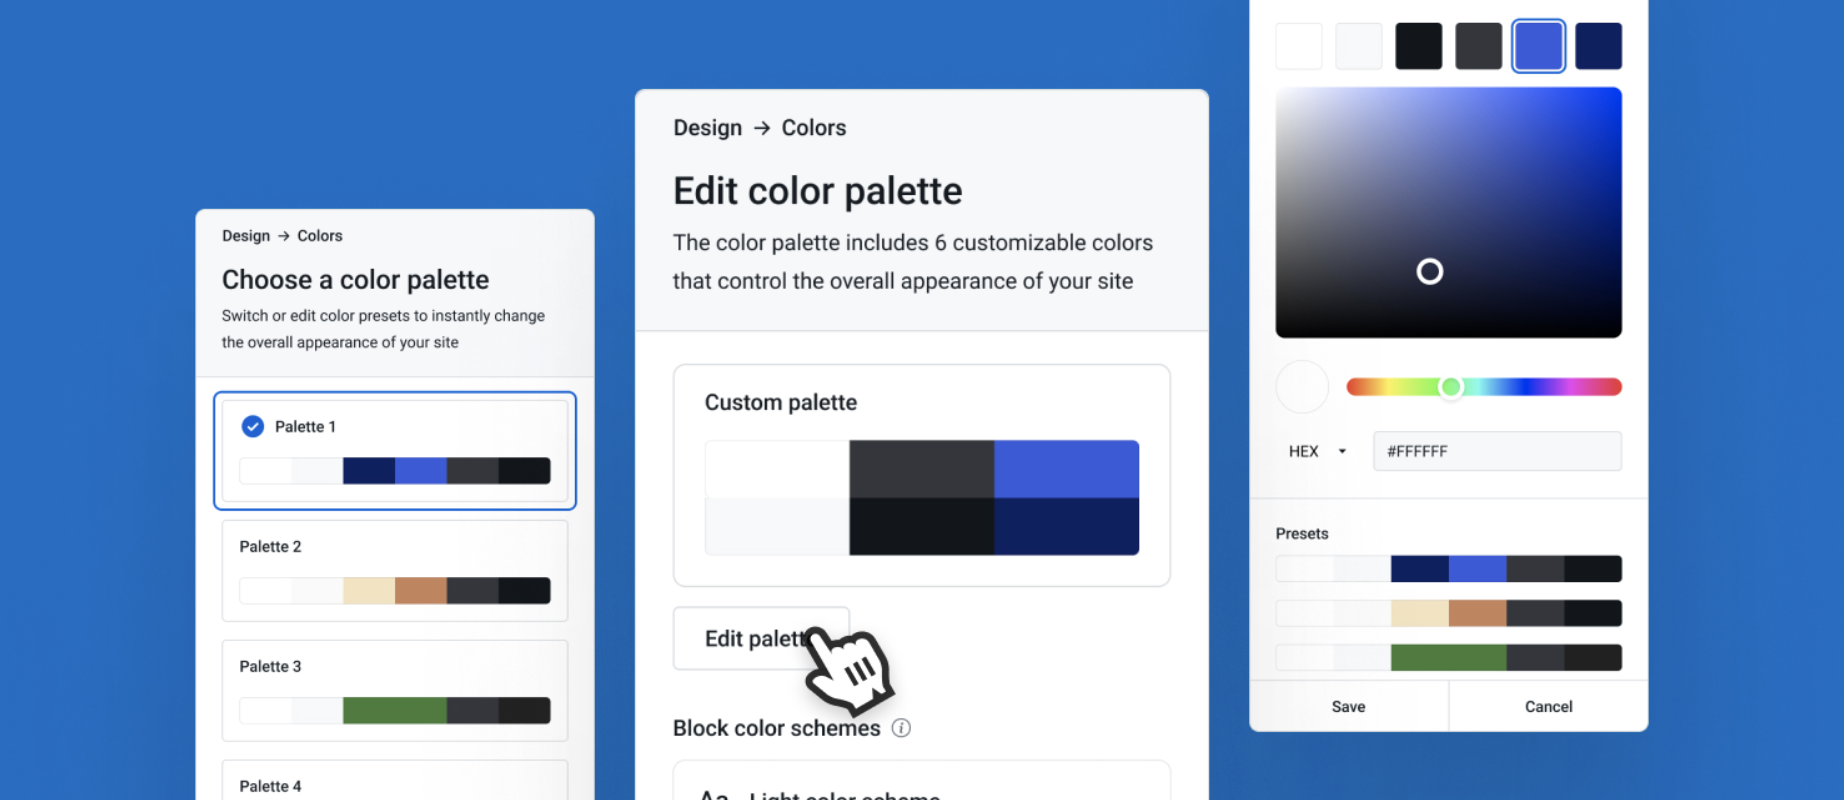The image size is (1844, 800).
Task: Click the Colors breadcrumb in Choose a color palette
Action: pyautogui.click(x=320, y=236)
